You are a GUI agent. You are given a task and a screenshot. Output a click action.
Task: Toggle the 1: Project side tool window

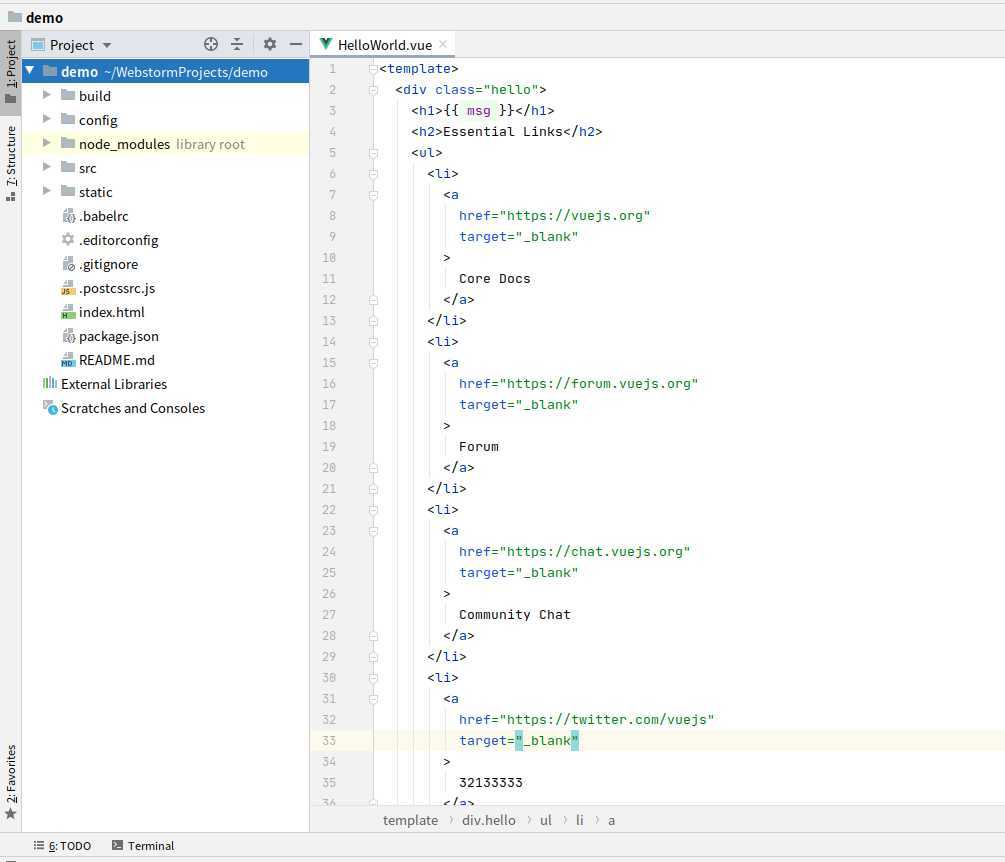coord(10,72)
